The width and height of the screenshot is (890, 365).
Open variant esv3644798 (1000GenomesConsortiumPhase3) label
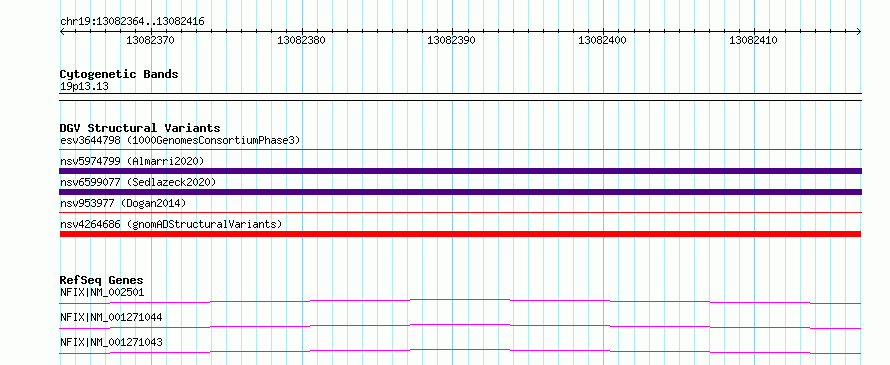coord(180,140)
